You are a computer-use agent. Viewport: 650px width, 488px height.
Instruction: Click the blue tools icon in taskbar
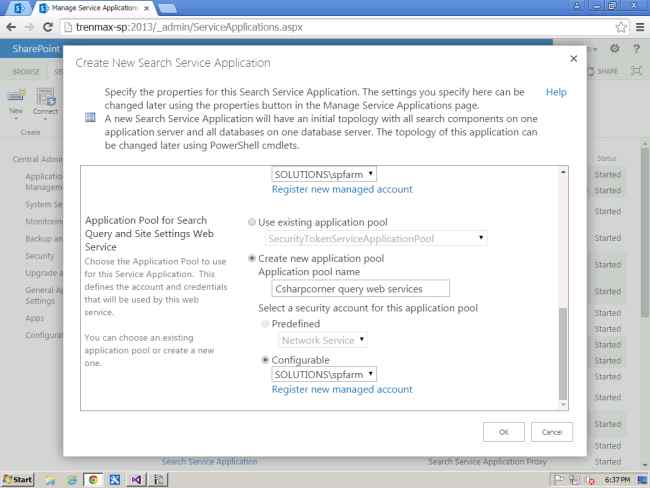click(114, 480)
